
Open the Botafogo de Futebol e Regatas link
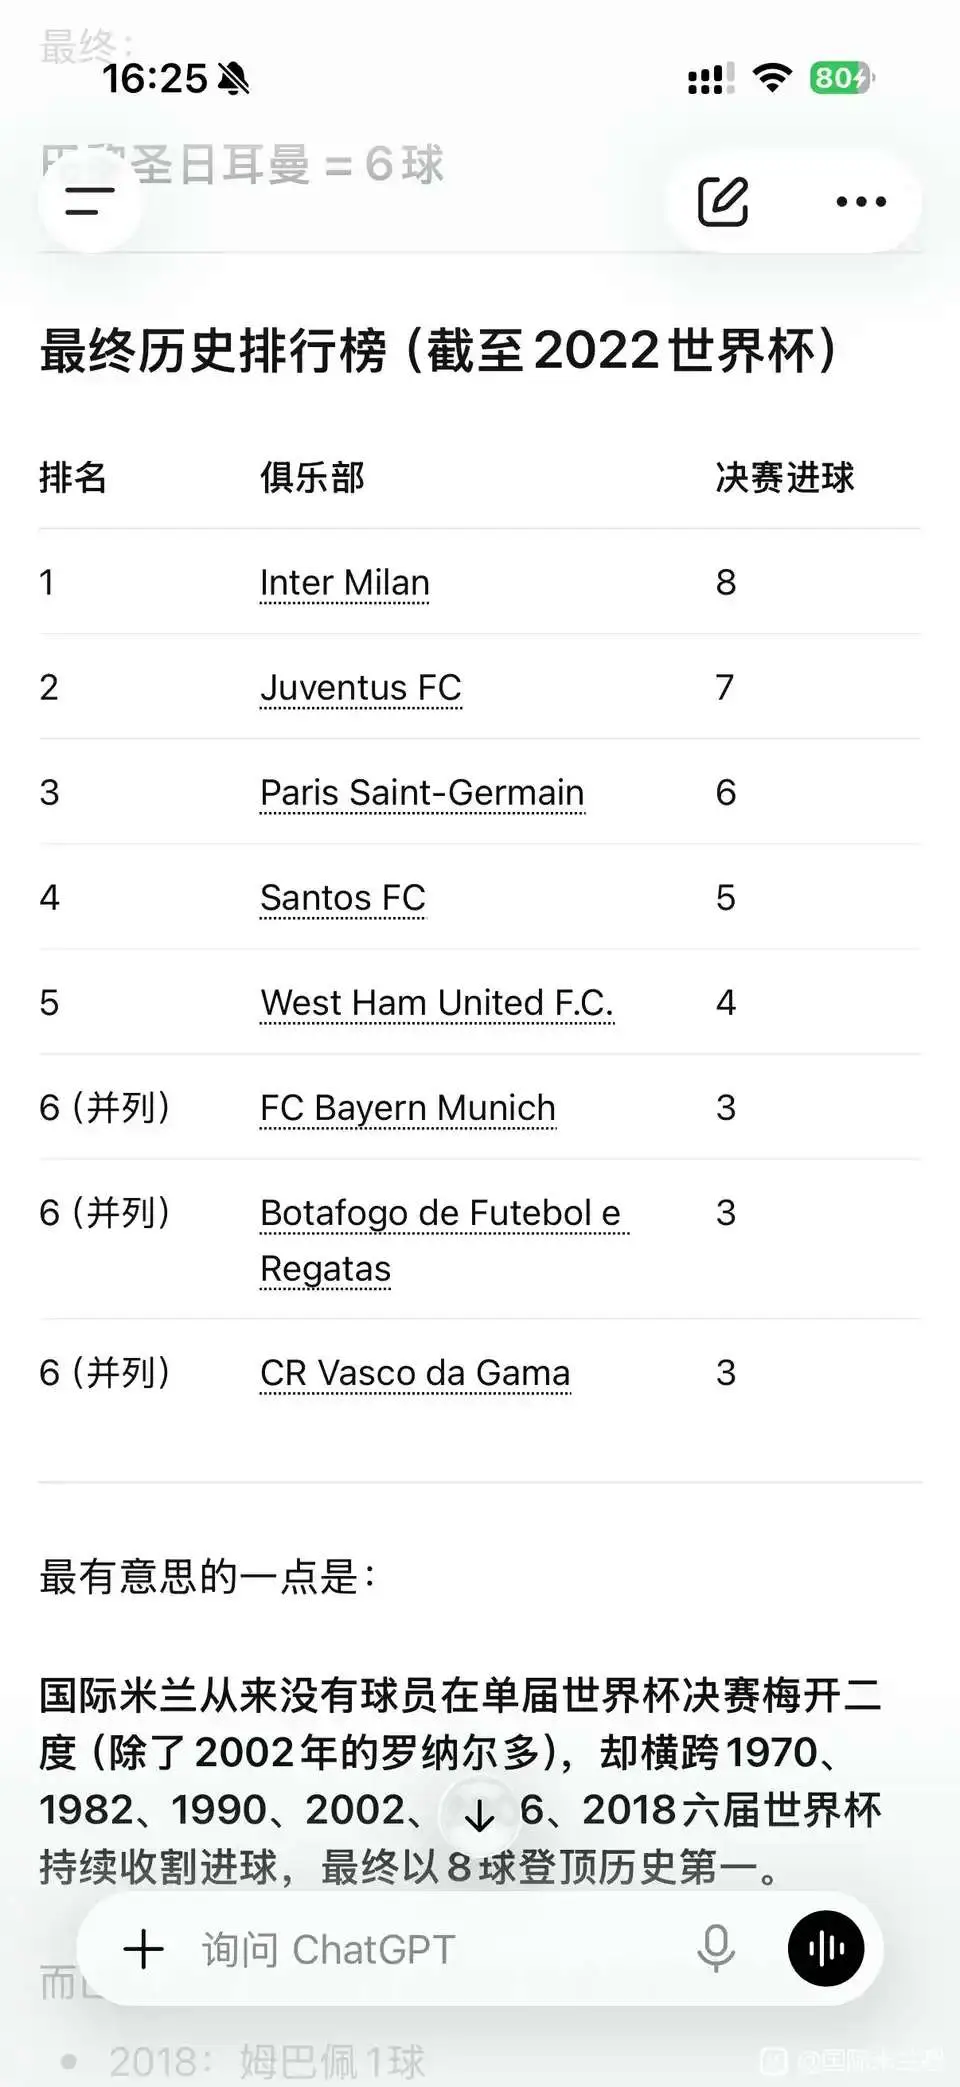(440, 1240)
